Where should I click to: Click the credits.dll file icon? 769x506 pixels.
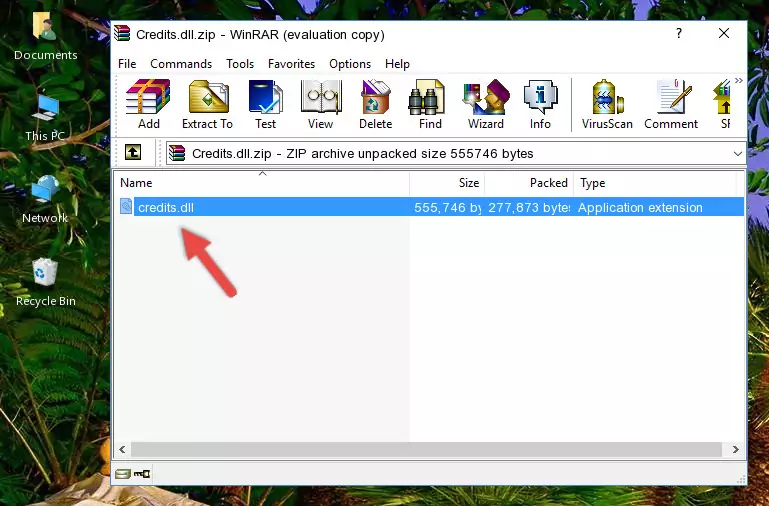[x=126, y=206]
